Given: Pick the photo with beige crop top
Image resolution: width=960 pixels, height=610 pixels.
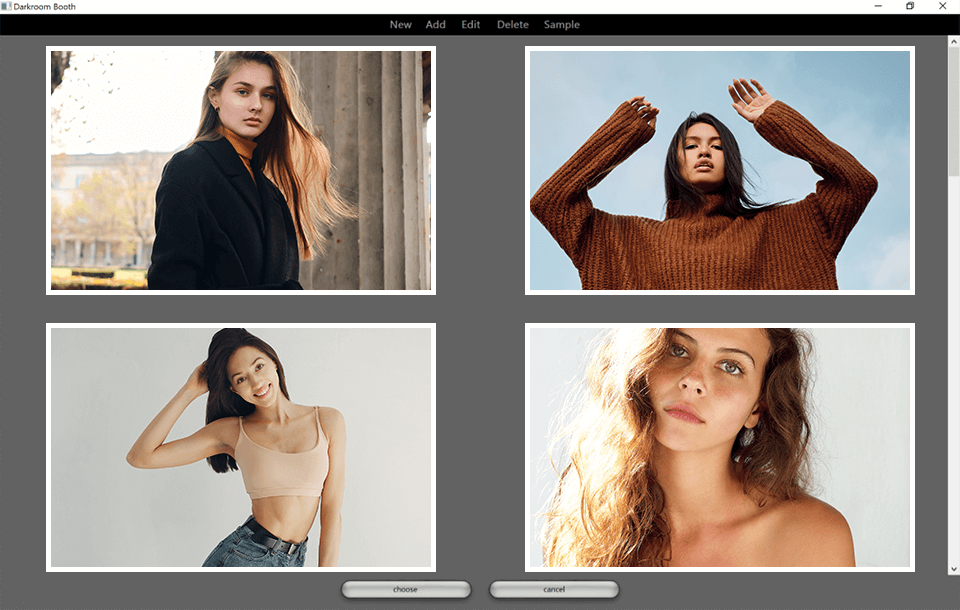Looking at the screenshot, I should tap(241, 447).
